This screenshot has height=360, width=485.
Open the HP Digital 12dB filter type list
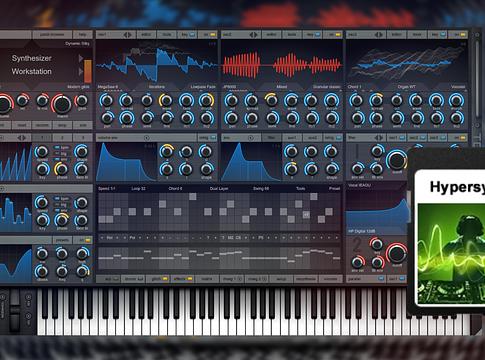(x=362, y=231)
